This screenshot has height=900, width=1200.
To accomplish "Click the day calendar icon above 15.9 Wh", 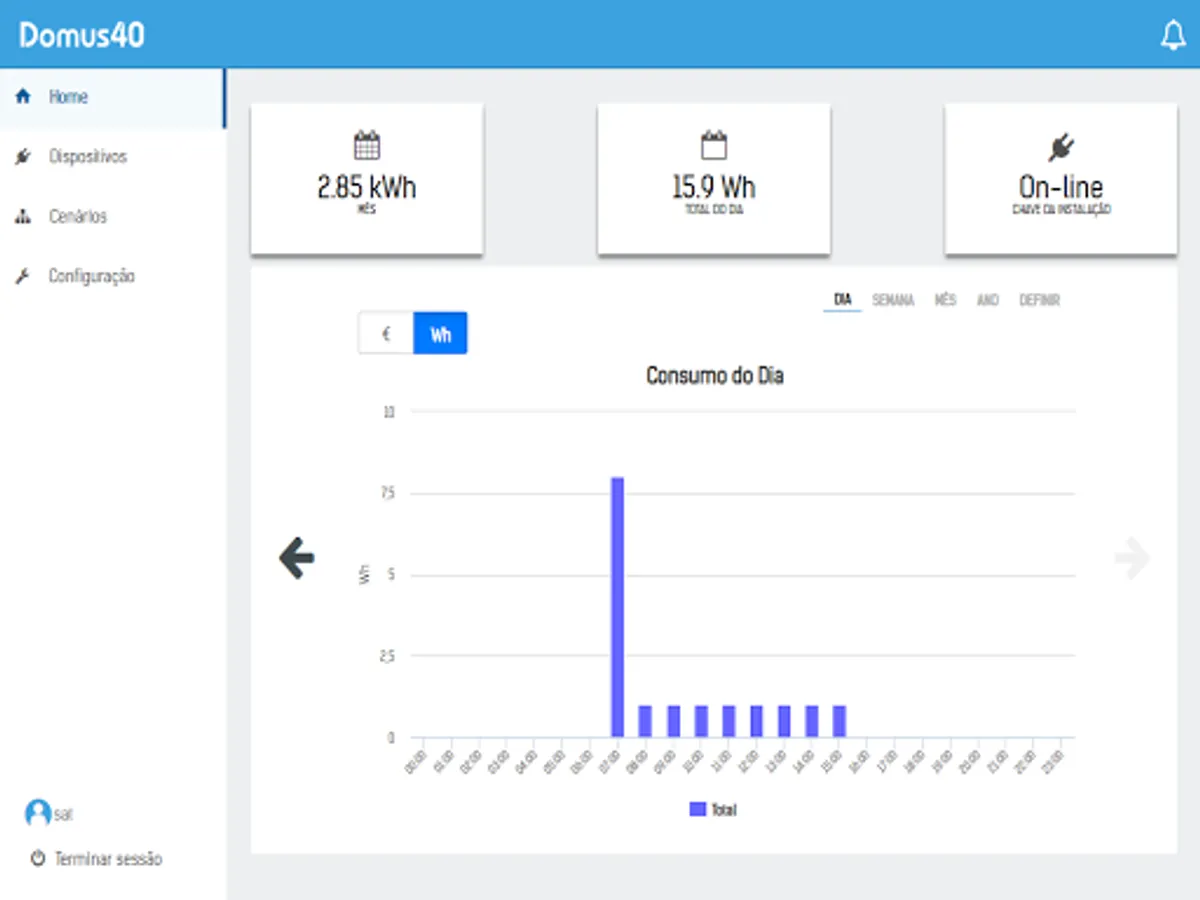I will pos(713,146).
